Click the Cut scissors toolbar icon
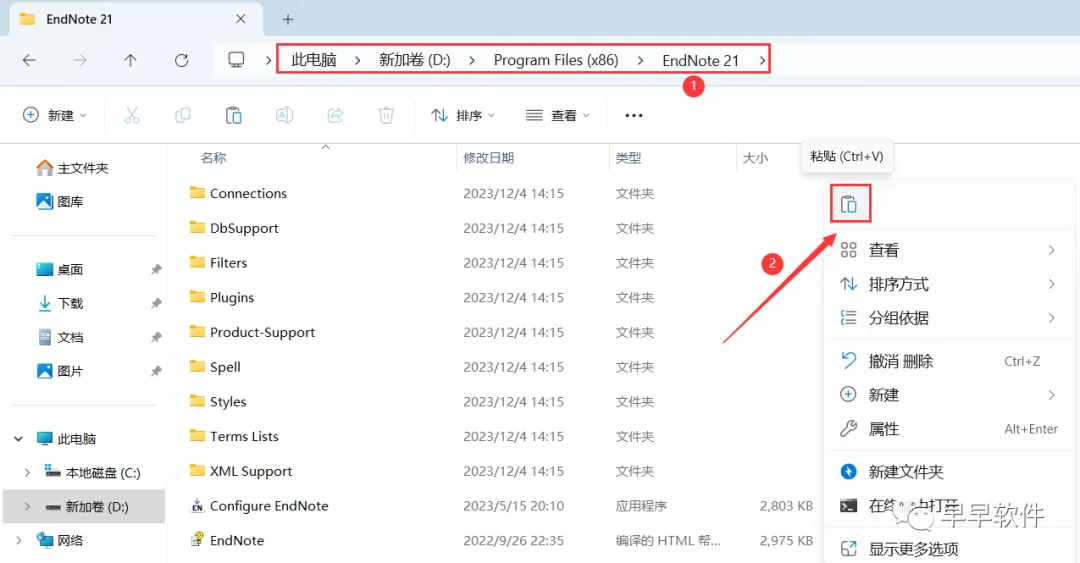This screenshot has height=563, width=1080. point(132,115)
